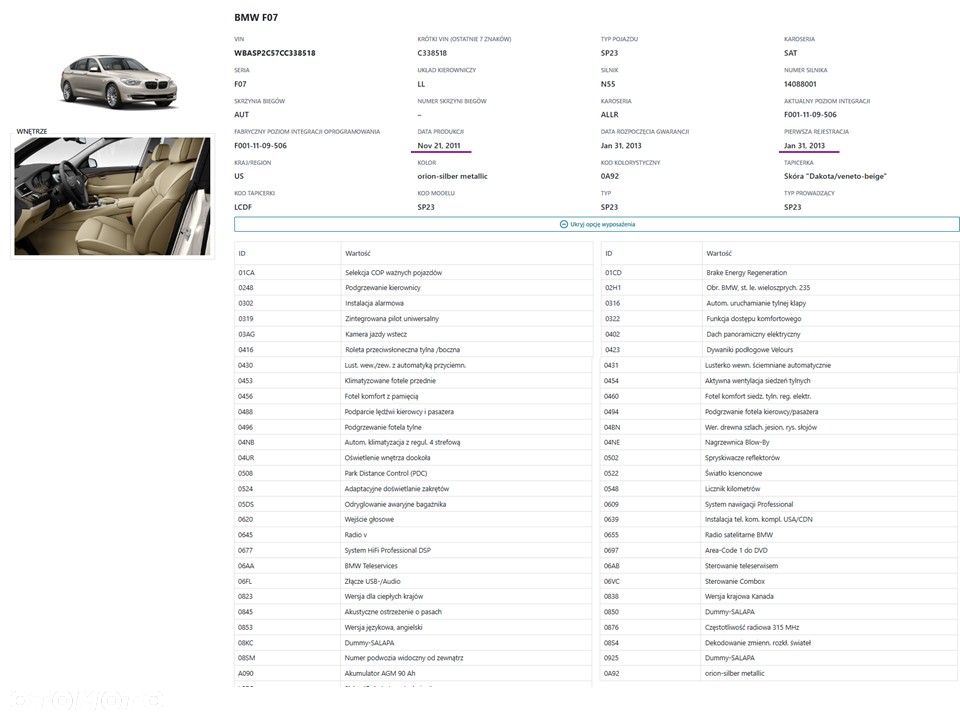Select row Światło ksenonowe
The width and height of the screenshot is (960, 720).
click(x=780, y=473)
